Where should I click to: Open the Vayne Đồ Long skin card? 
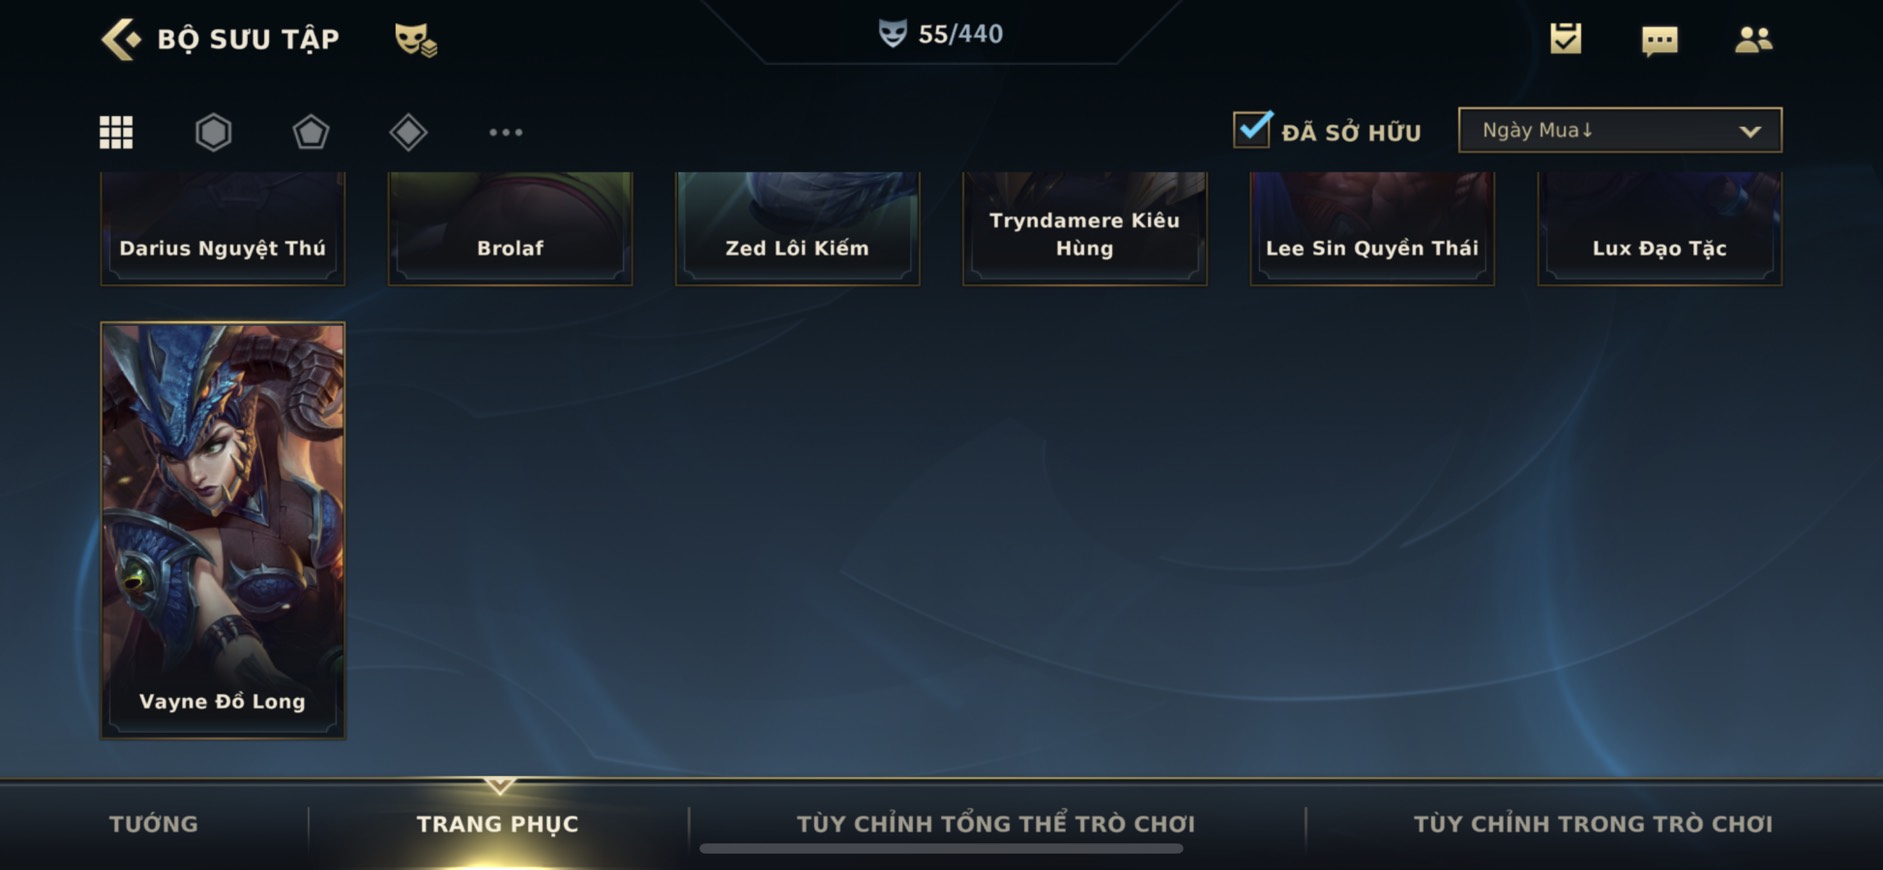222,530
